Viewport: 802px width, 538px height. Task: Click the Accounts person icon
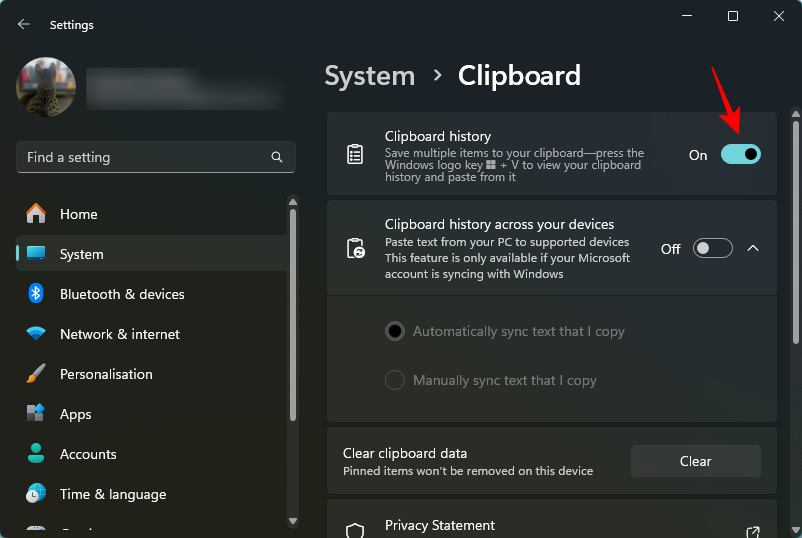(36, 453)
